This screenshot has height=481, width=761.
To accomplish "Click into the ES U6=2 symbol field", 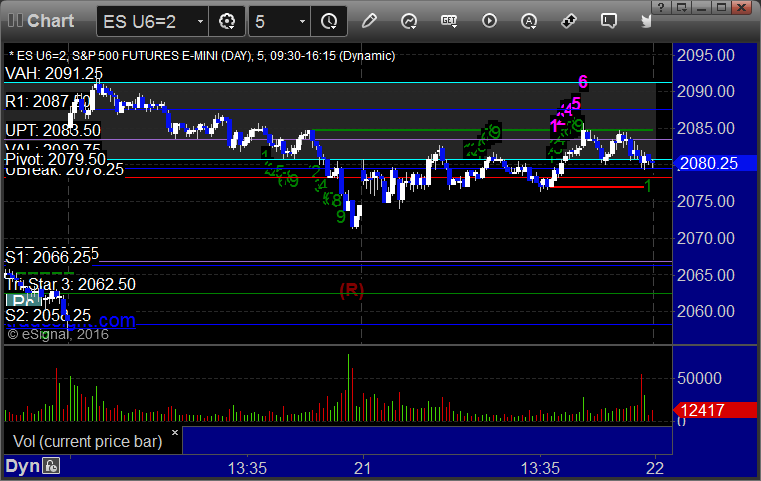I will (x=146, y=21).
